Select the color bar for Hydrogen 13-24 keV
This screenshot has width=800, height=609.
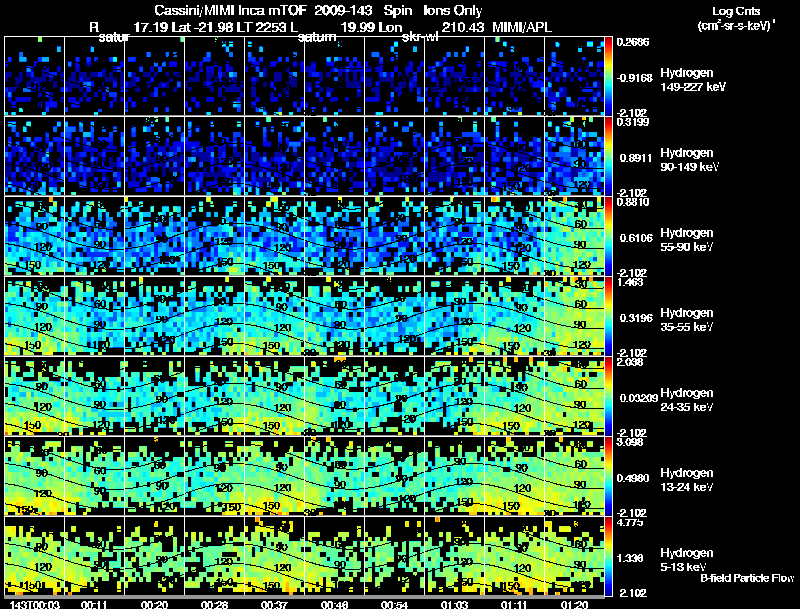610,476
